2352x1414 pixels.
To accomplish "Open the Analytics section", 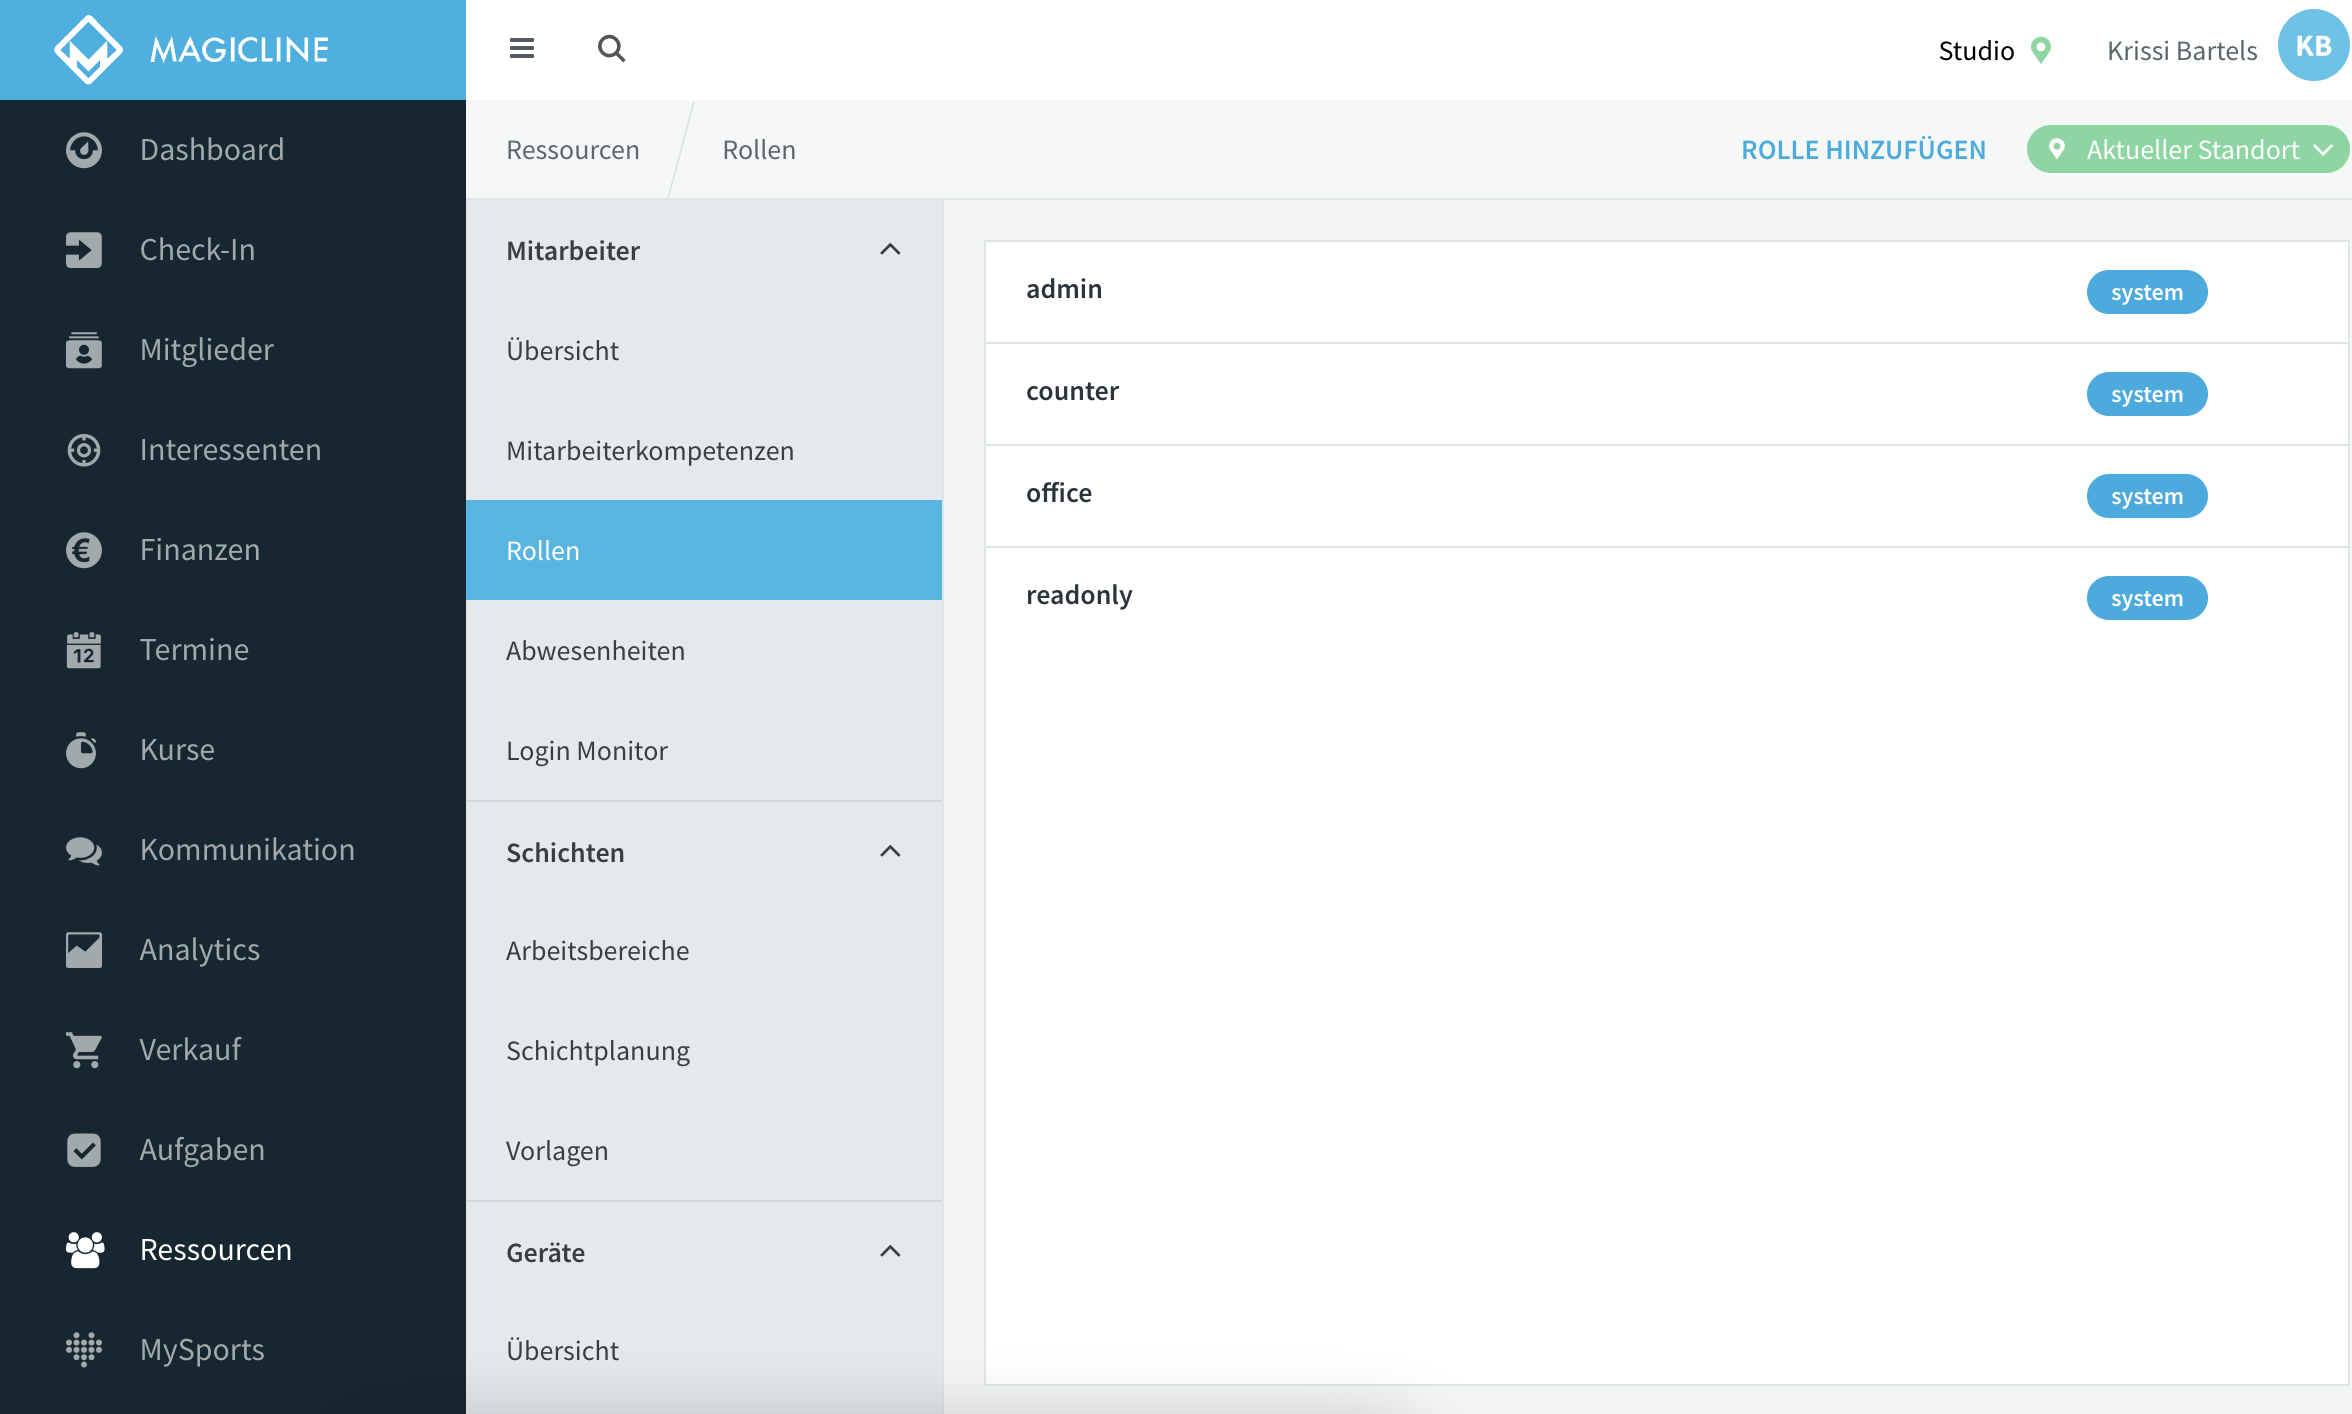I will pos(200,950).
